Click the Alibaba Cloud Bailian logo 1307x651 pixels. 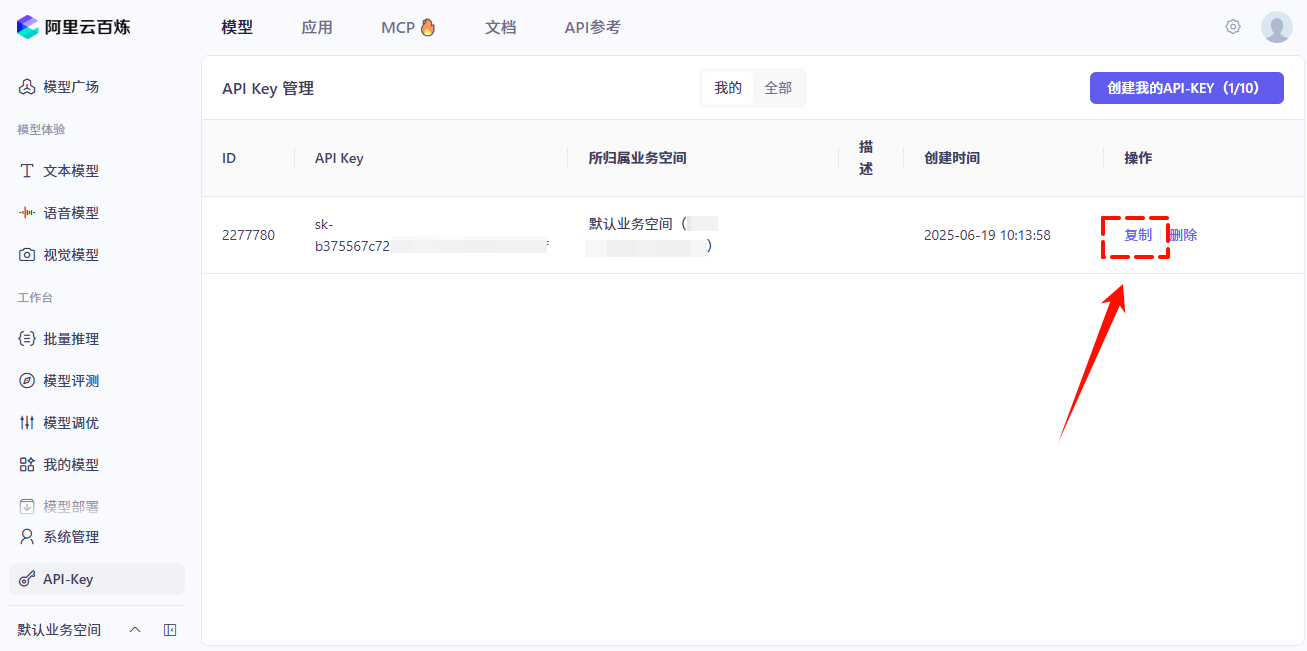click(x=74, y=27)
